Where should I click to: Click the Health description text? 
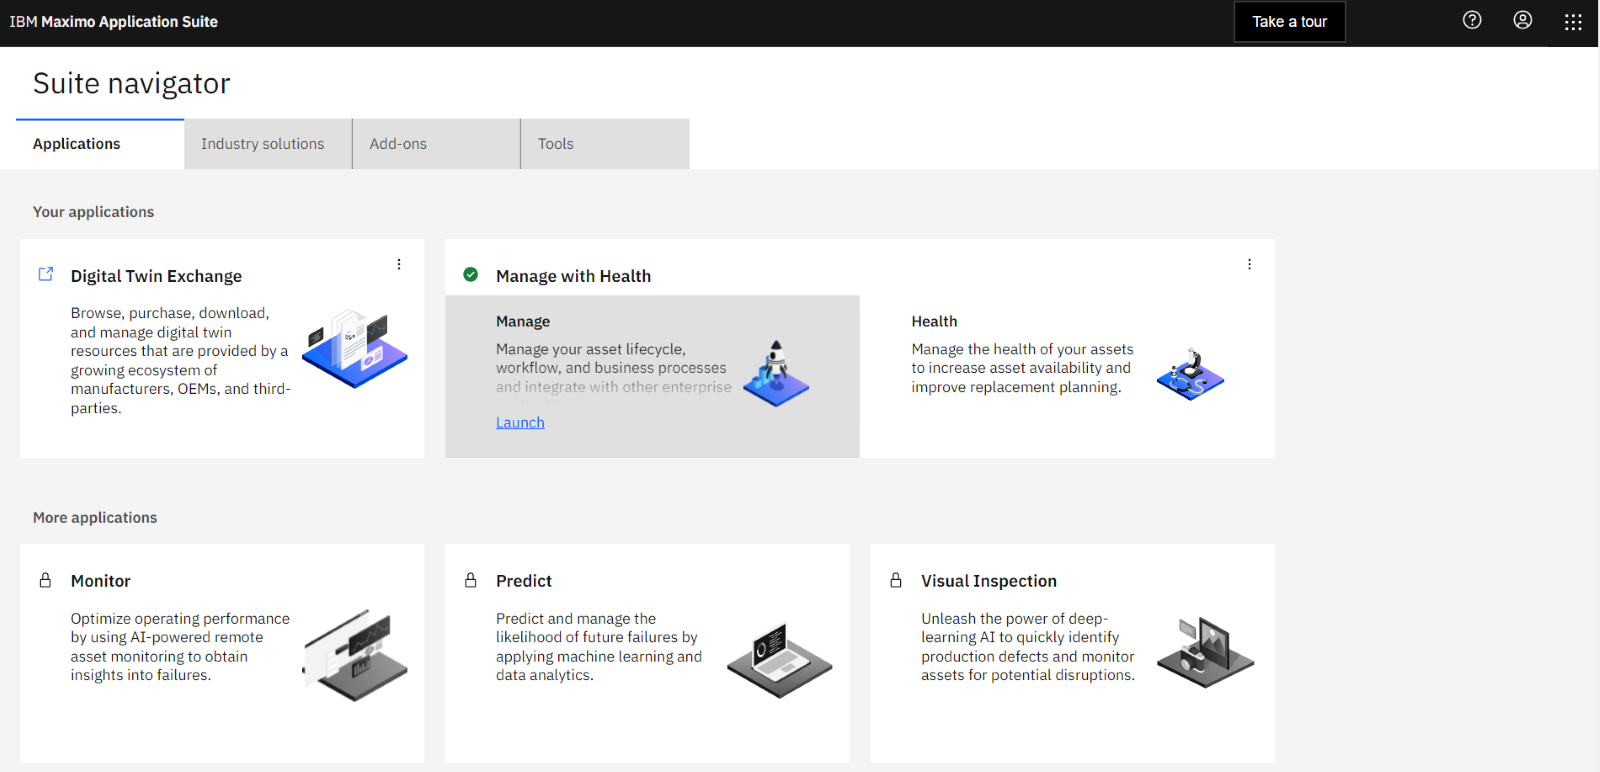[1022, 368]
